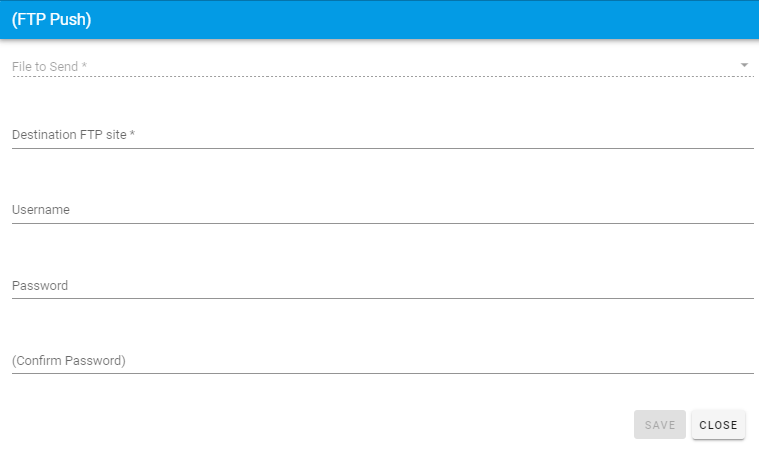The width and height of the screenshot is (759, 449).
Task: Open the File to Send select box
Action: pyautogui.click(x=380, y=66)
